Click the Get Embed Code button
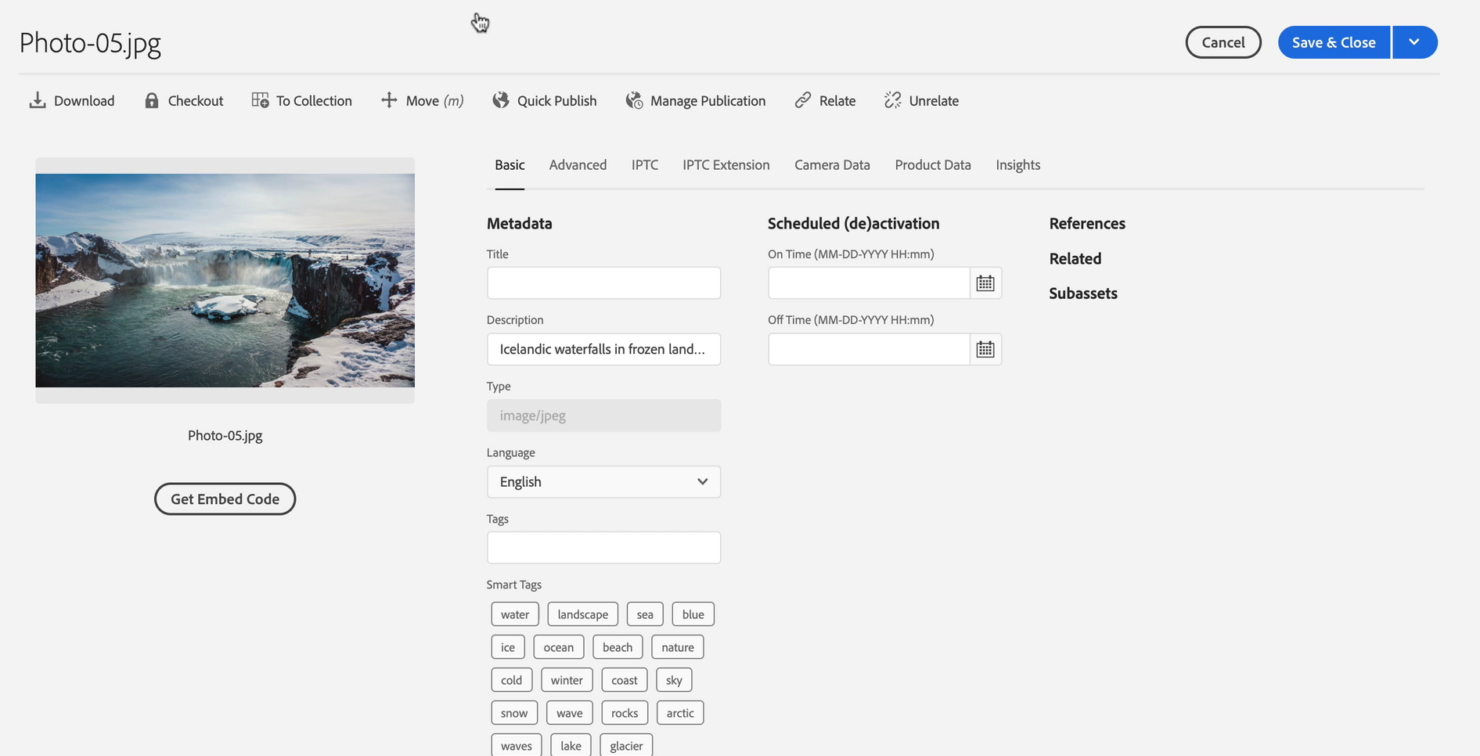 pos(224,498)
